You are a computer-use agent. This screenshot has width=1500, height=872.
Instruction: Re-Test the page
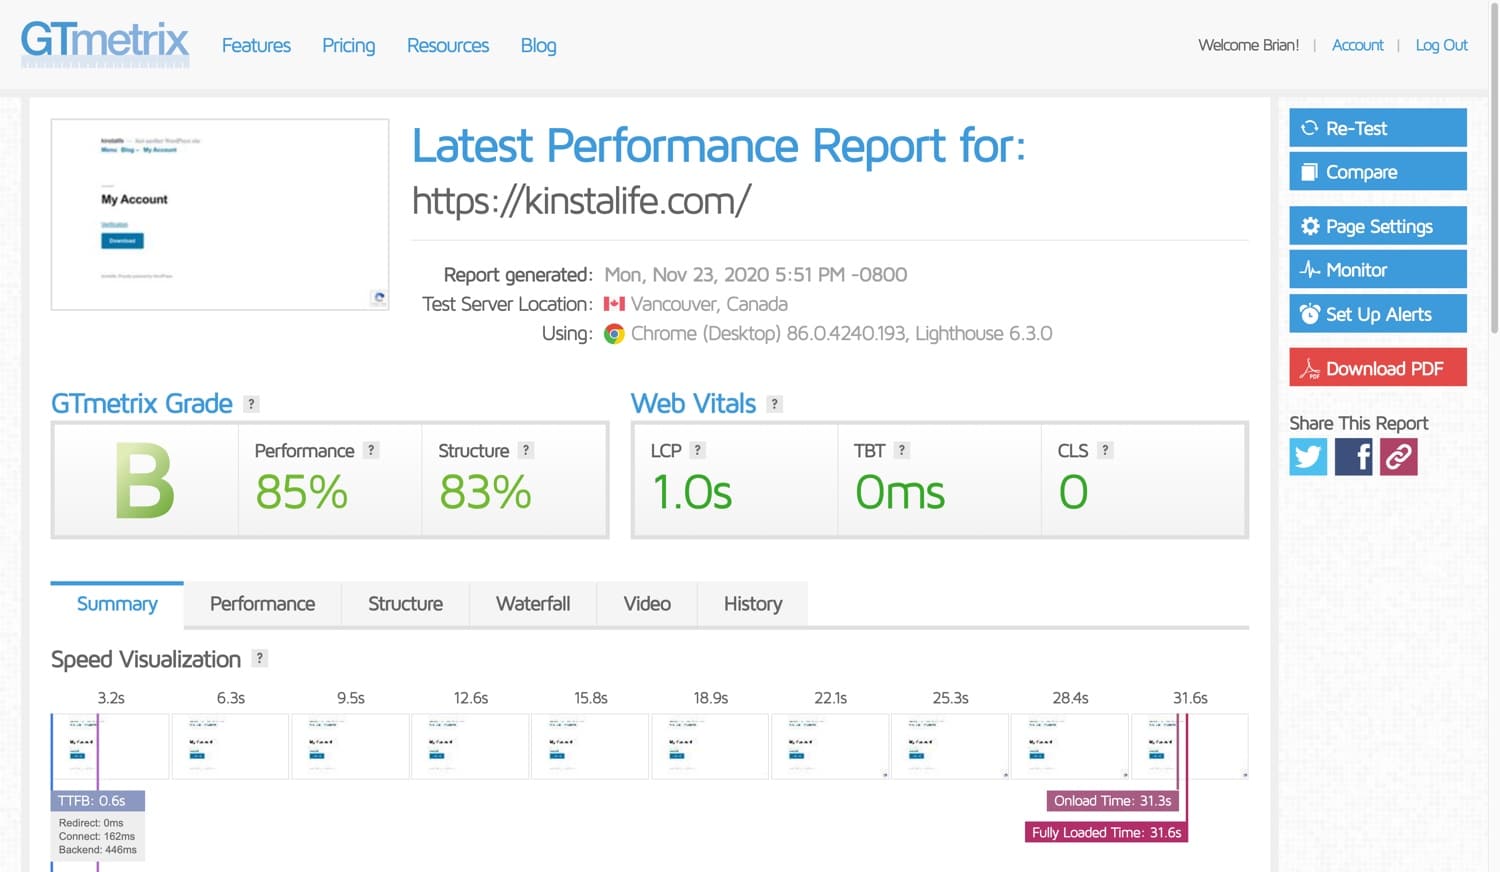[1377, 128]
